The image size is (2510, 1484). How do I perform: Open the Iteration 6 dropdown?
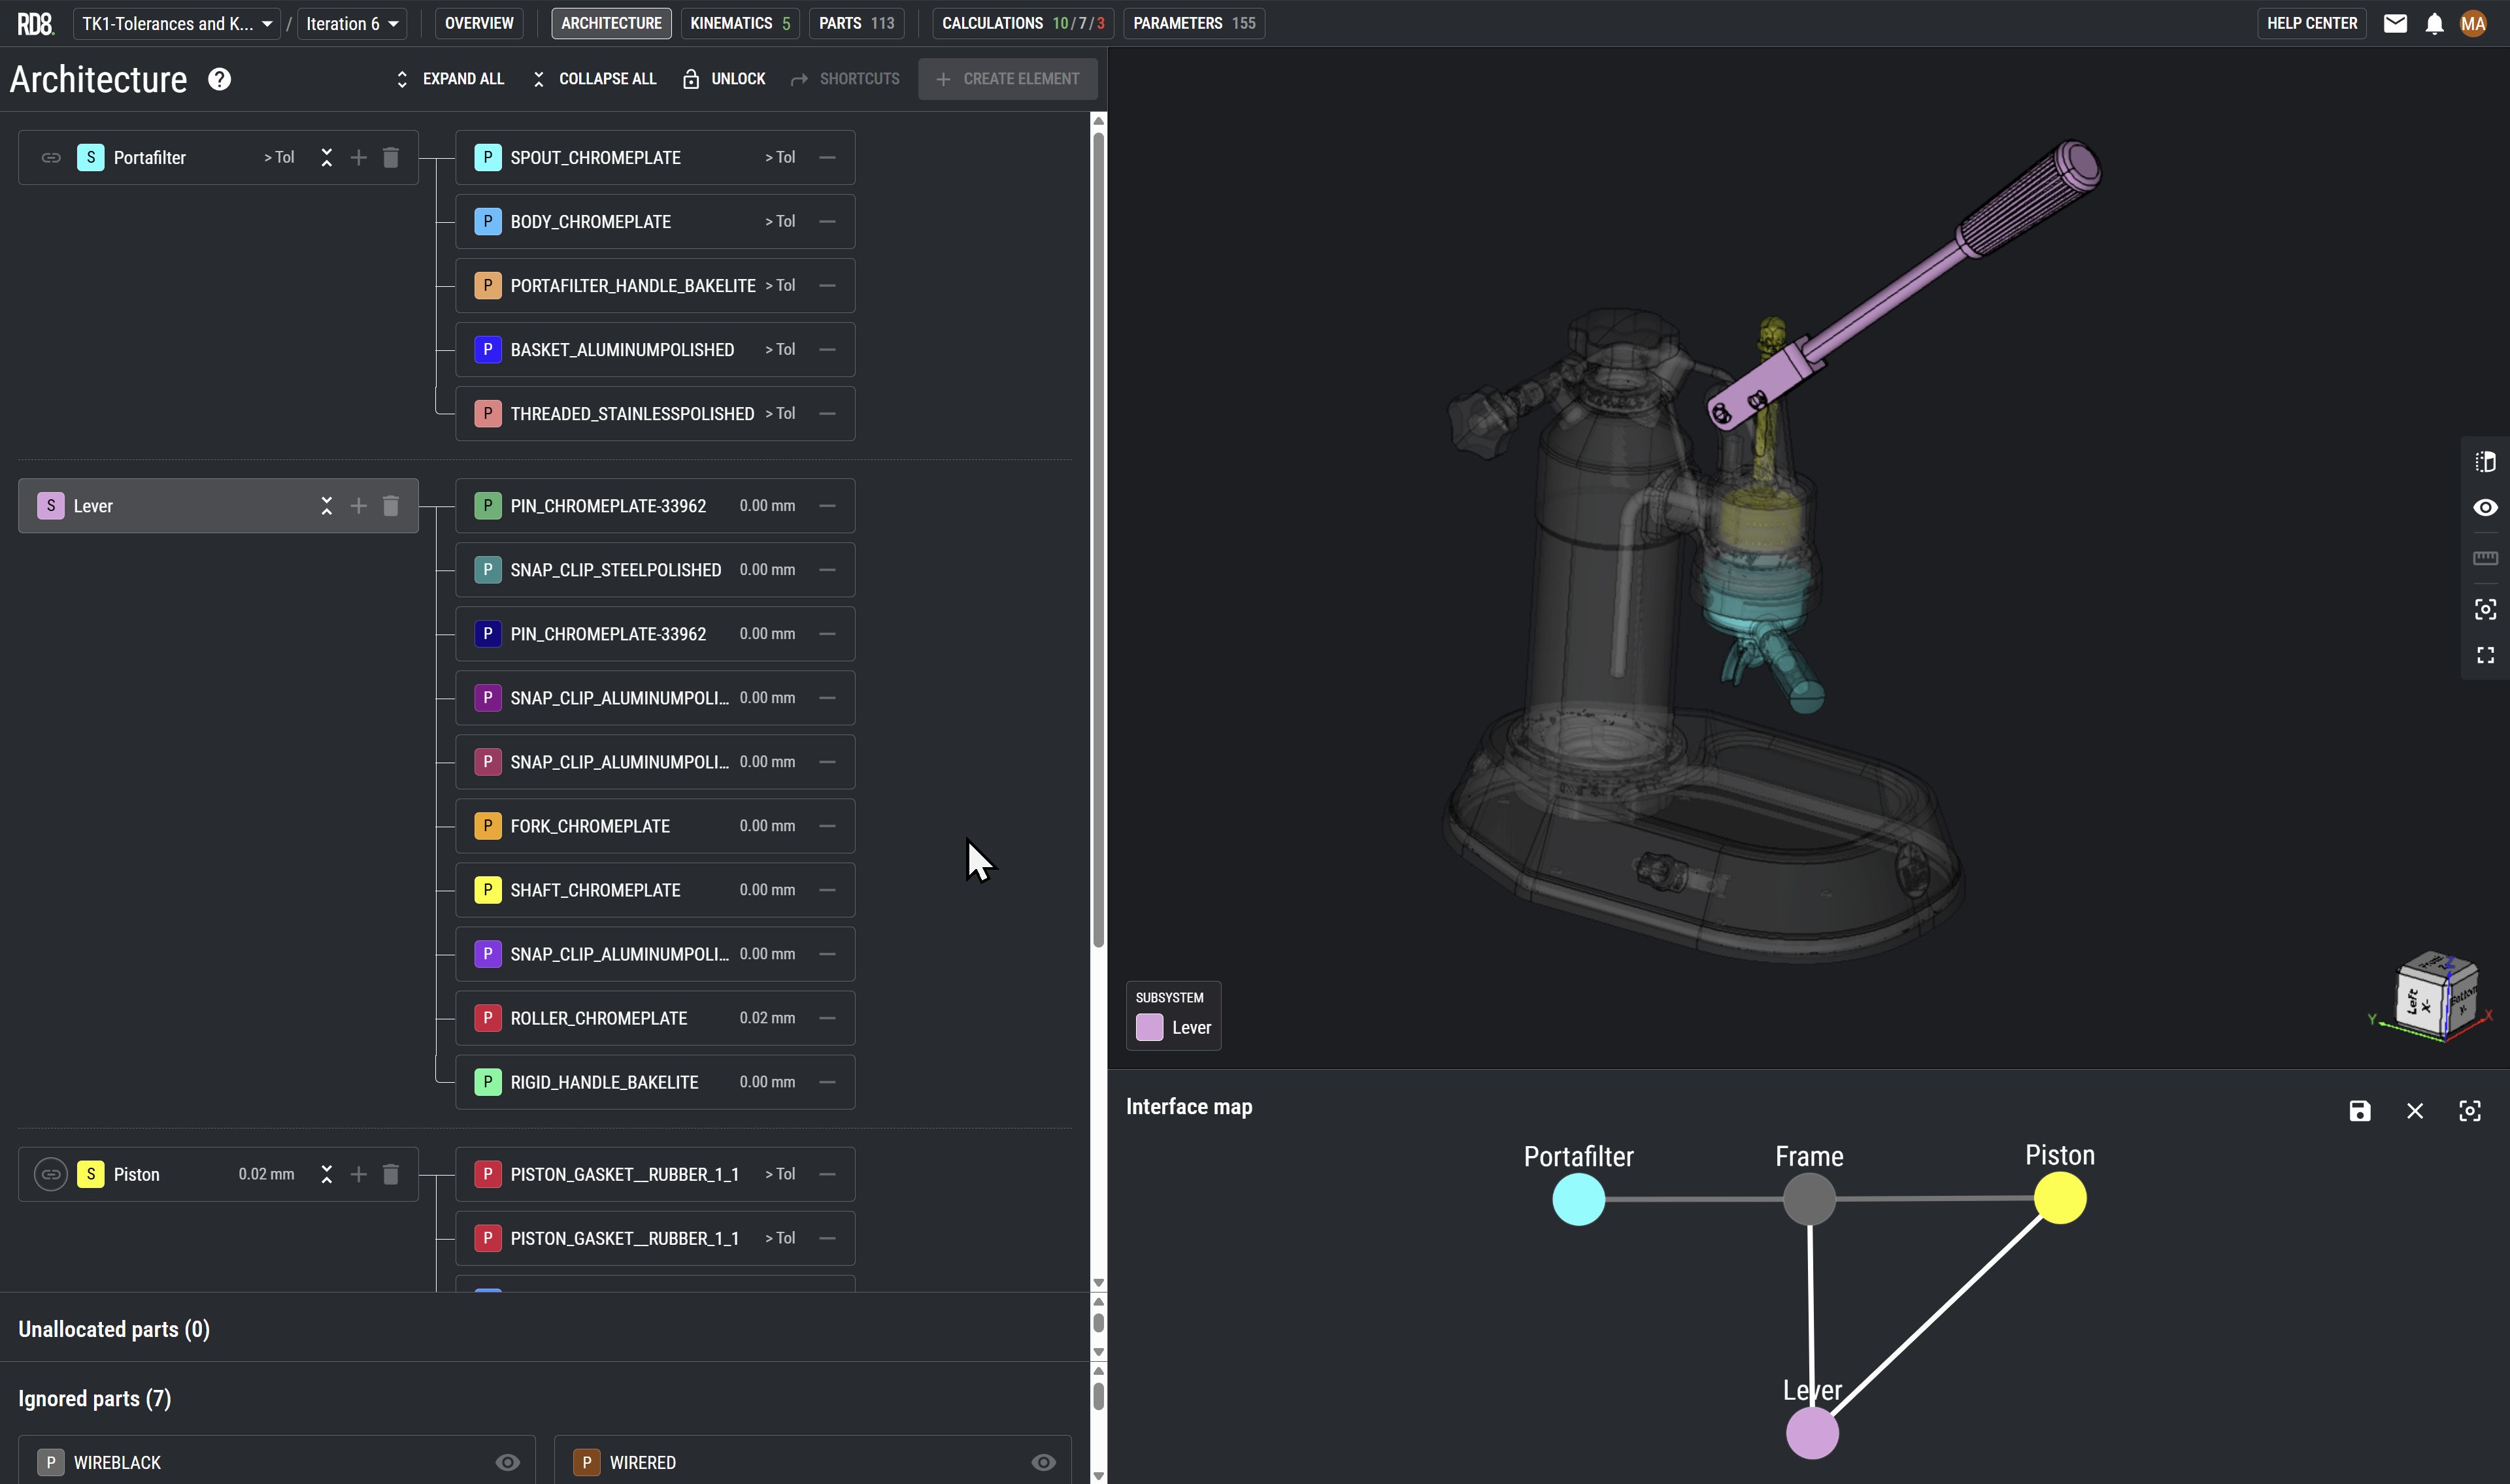(x=352, y=24)
